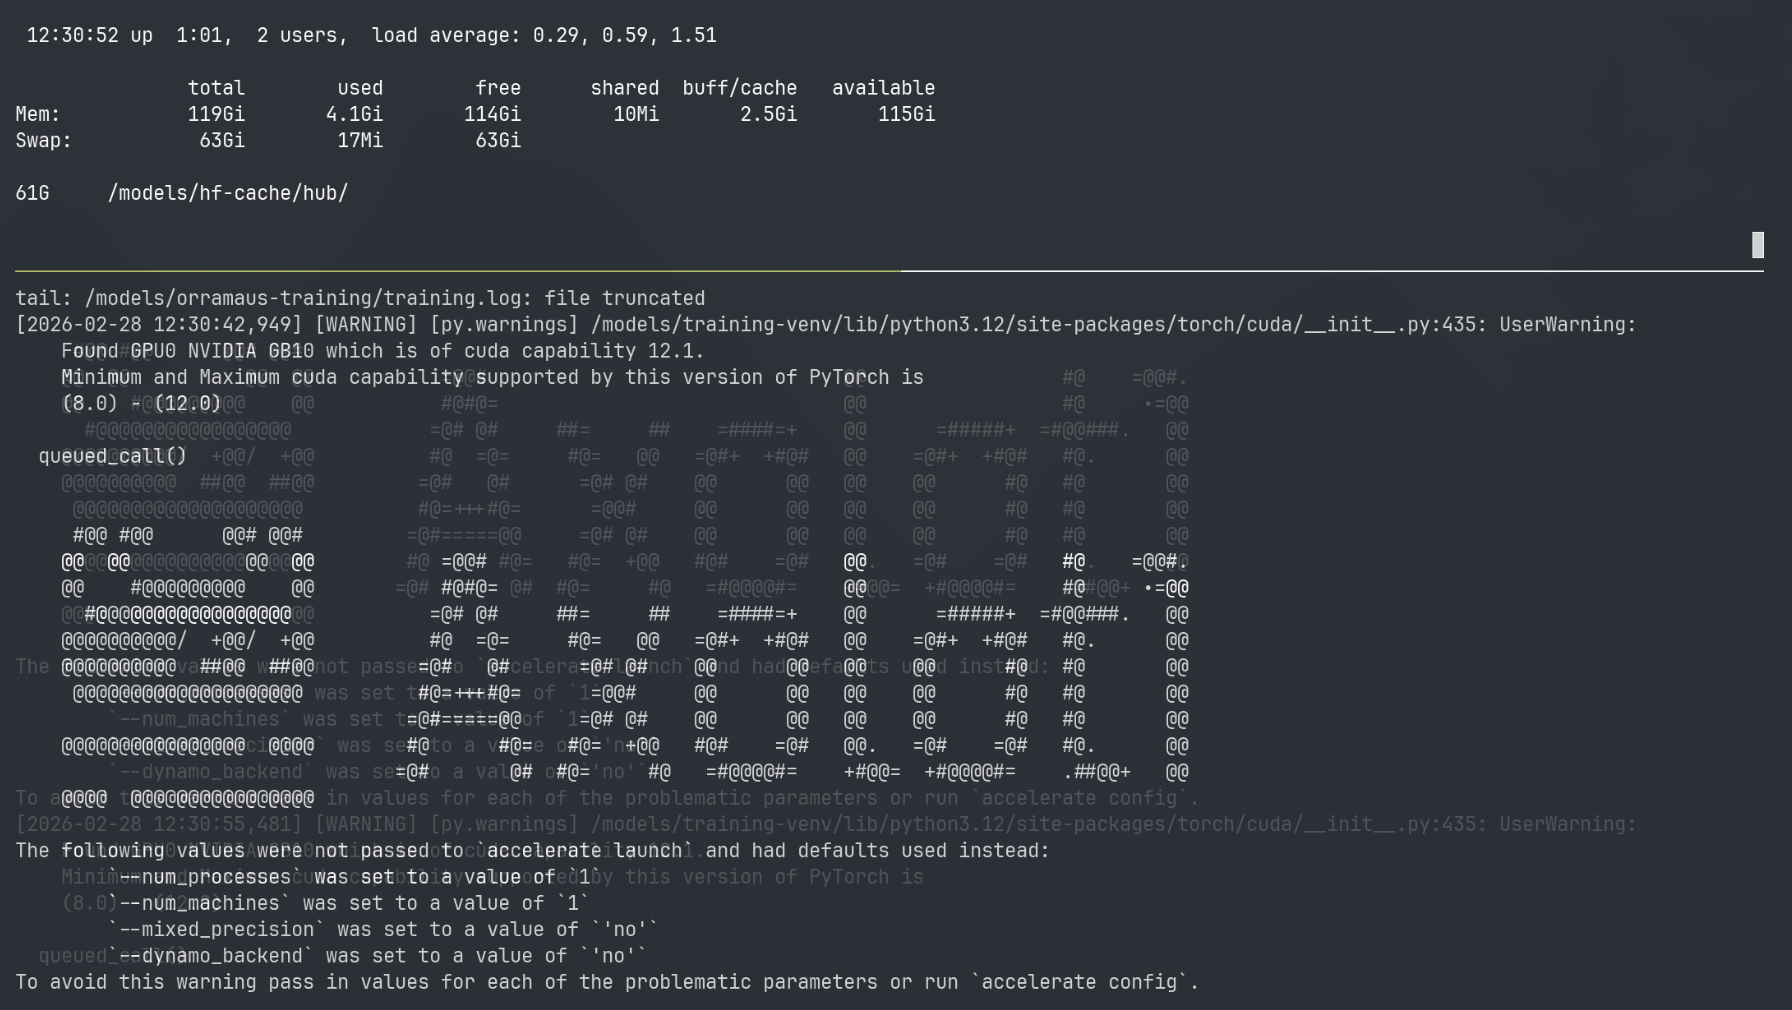Click the horizontal pane divider line

point(888,270)
